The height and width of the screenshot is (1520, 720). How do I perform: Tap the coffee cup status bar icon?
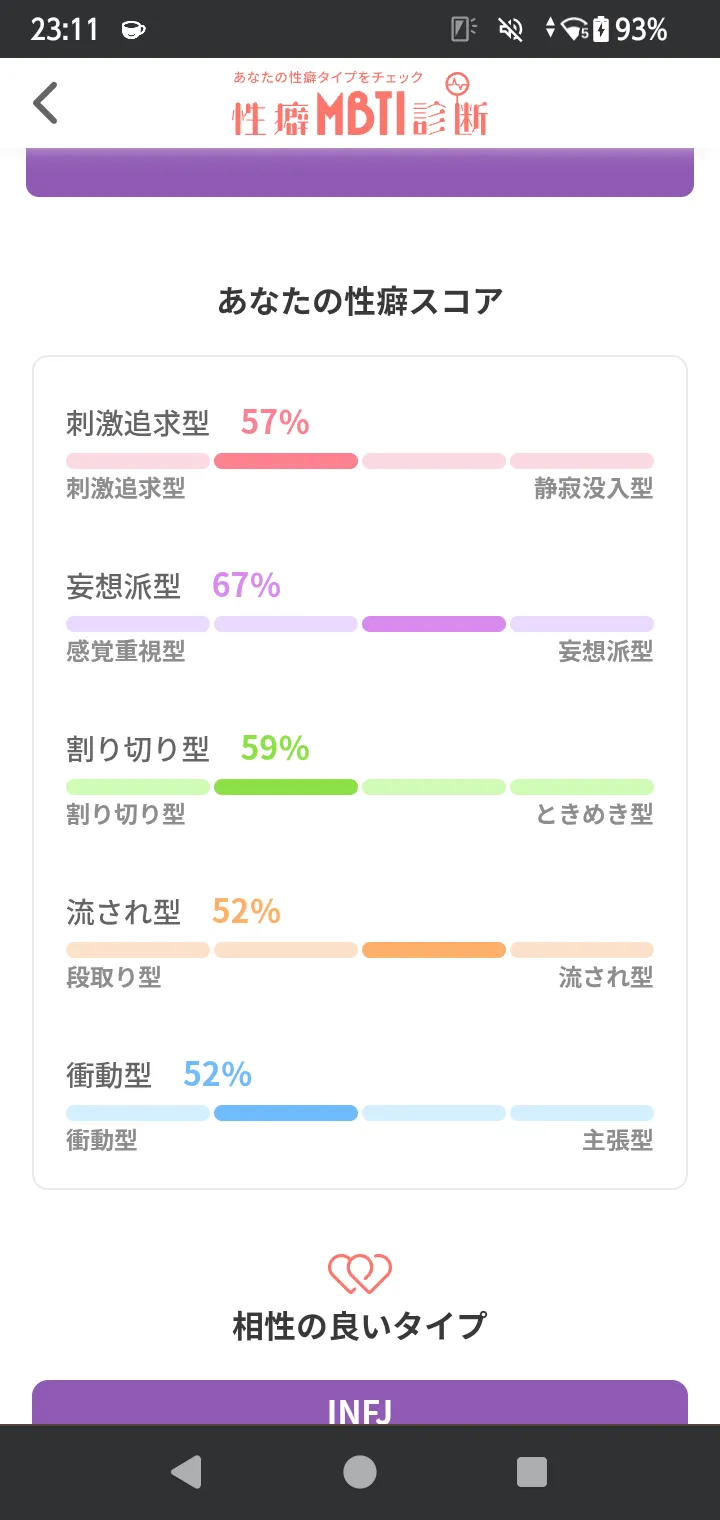pos(132,30)
